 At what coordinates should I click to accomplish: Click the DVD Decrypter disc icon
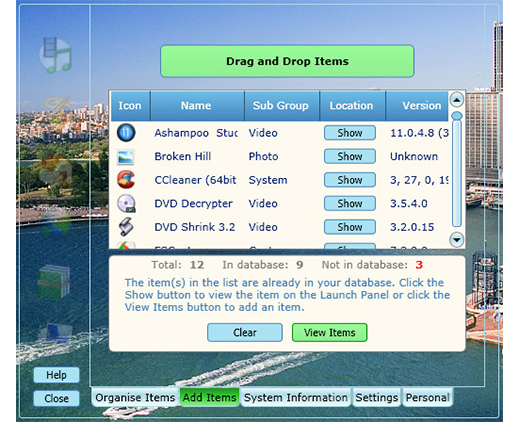click(x=126, y=203)
